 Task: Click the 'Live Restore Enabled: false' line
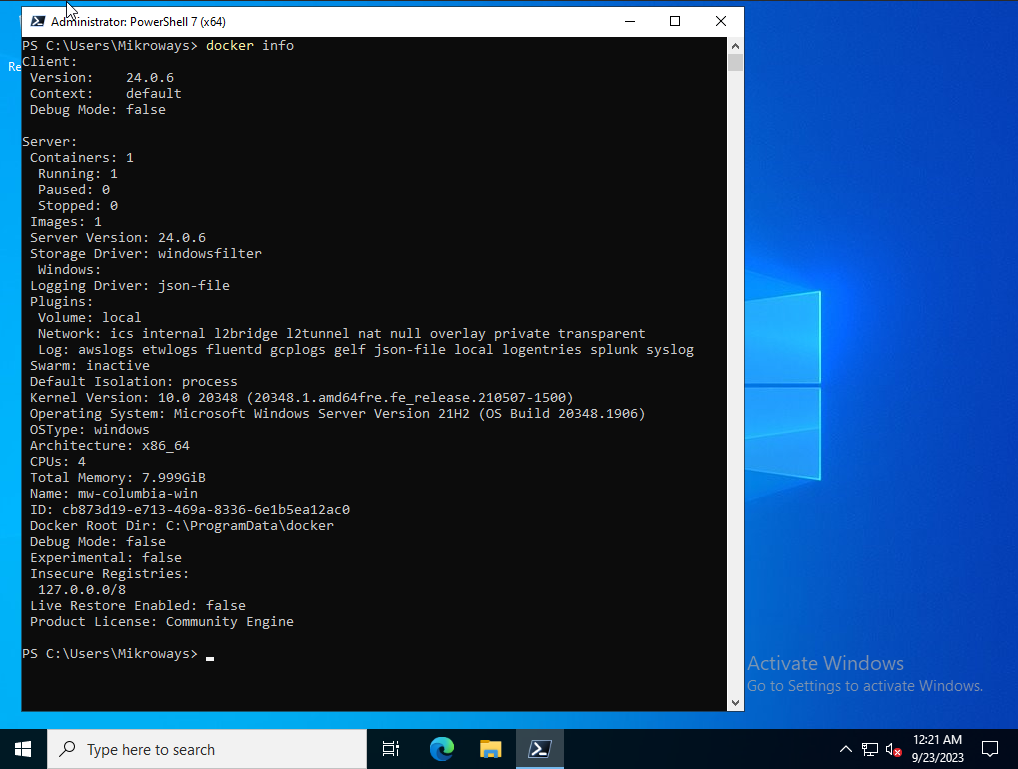(x=138, y=606)
